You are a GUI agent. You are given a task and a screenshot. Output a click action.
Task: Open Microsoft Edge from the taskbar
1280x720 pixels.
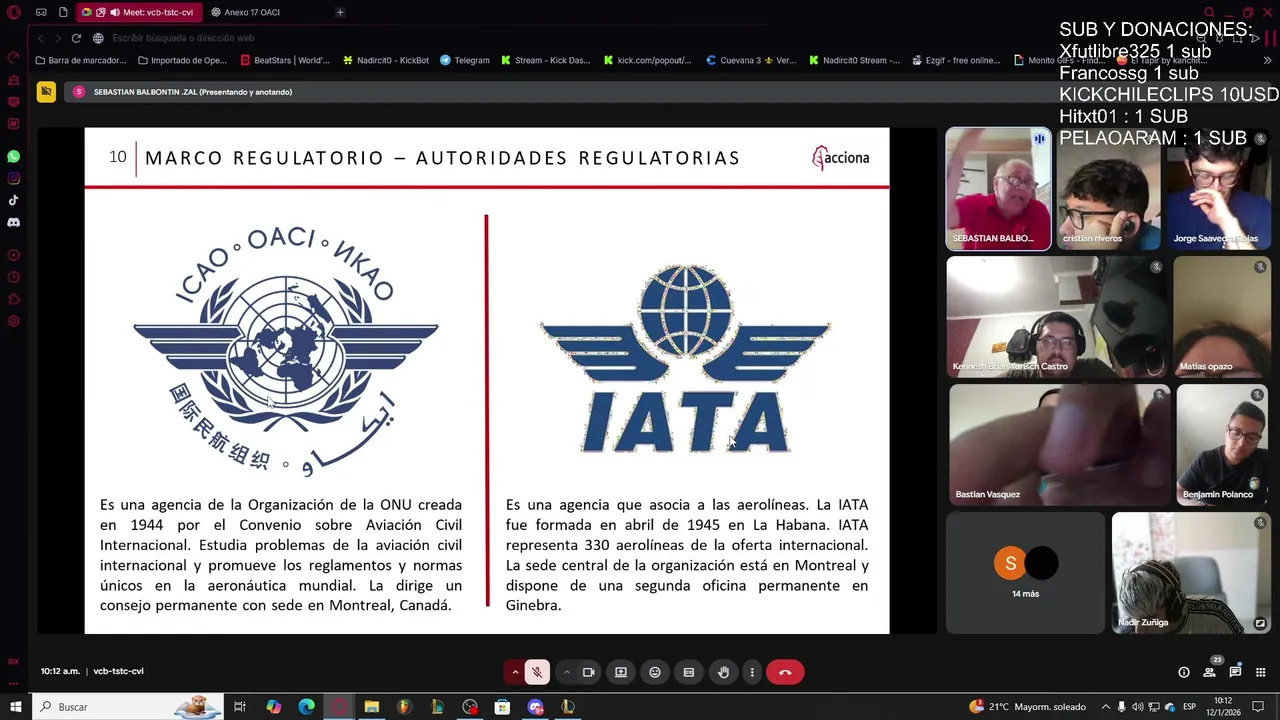tap(306, 707)
